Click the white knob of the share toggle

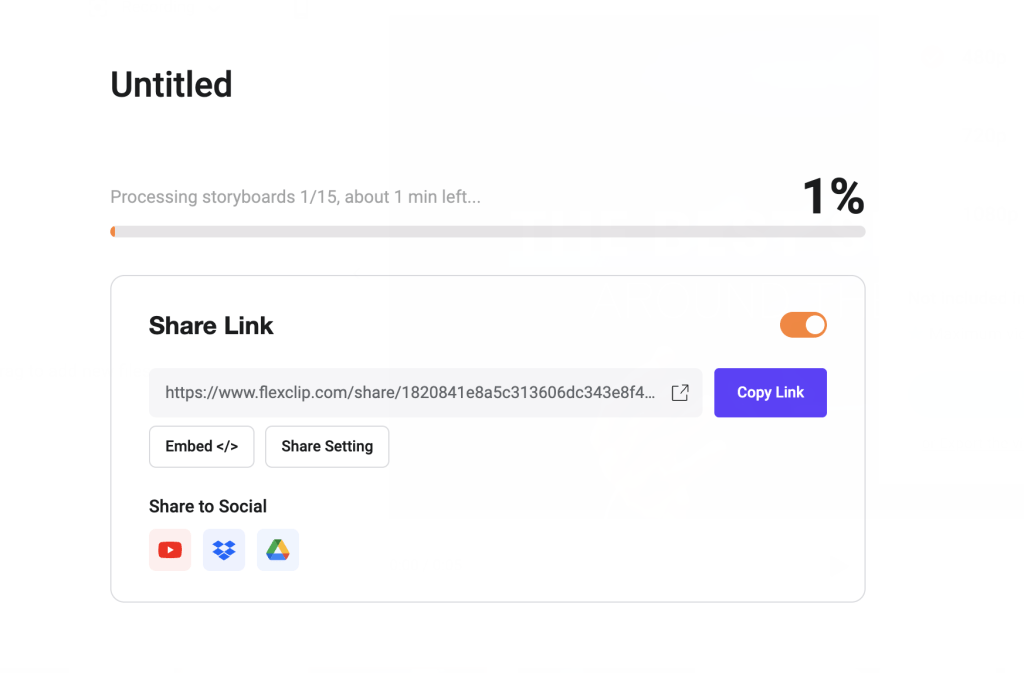815,325
